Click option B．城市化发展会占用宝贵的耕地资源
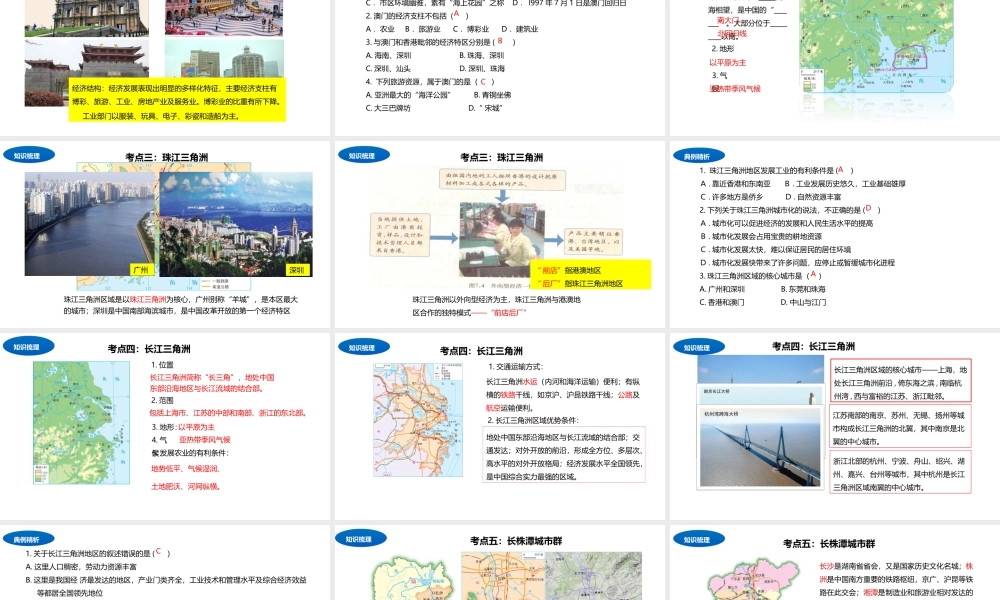 761,236
